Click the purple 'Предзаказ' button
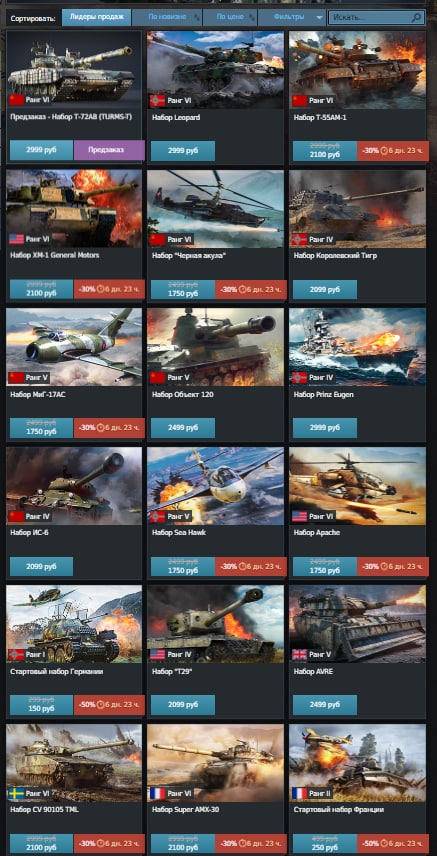The height and width of the screenshot is (856, 437). tap(109, 150)
